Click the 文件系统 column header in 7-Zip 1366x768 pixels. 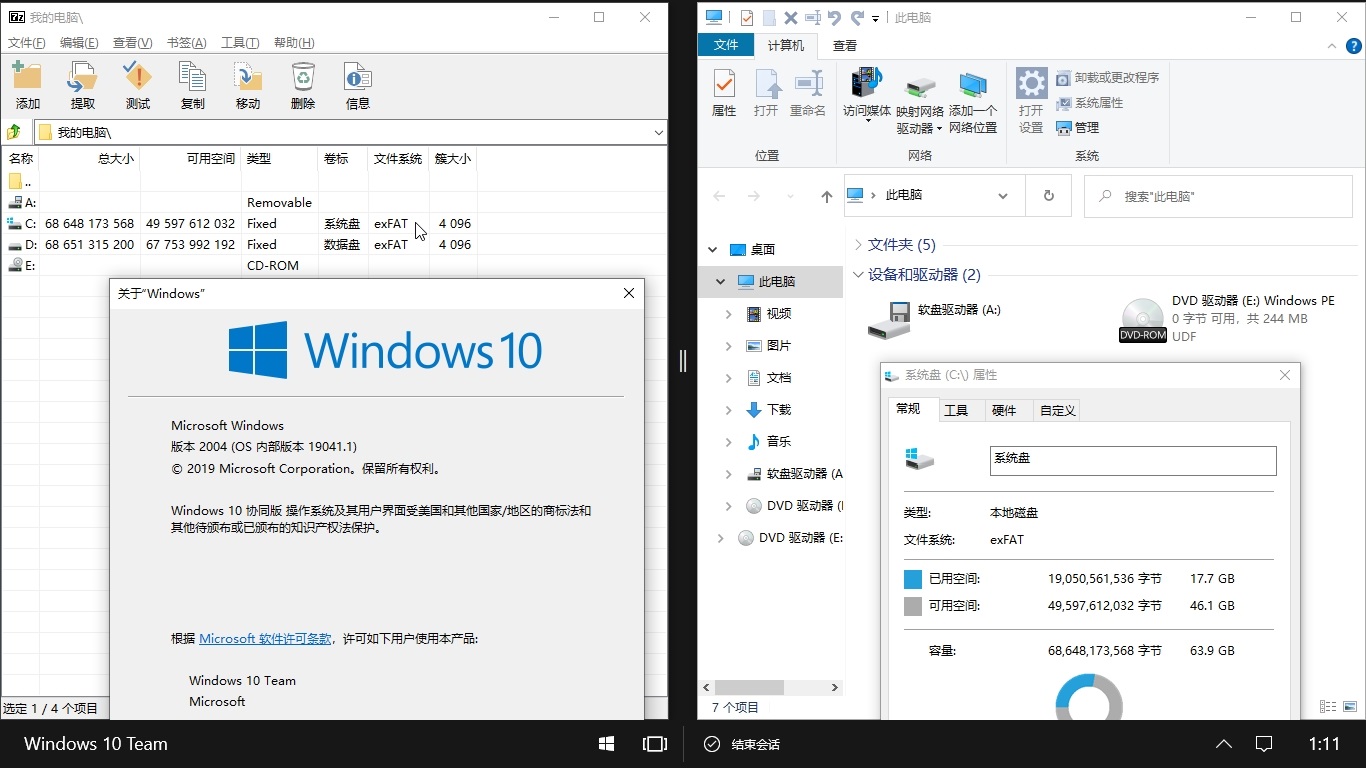(399, 159)
